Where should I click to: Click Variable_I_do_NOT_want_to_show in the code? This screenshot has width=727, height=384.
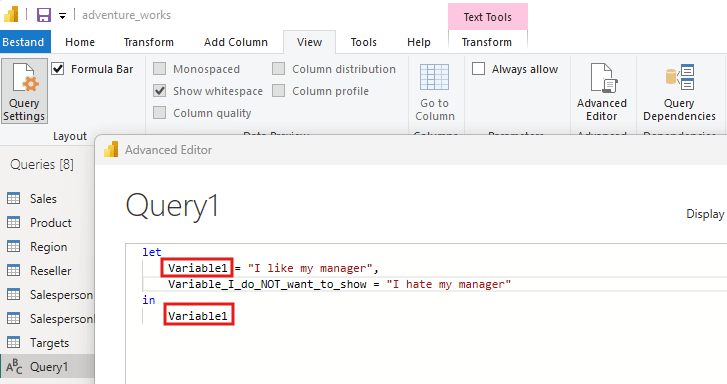coord(268,284)
